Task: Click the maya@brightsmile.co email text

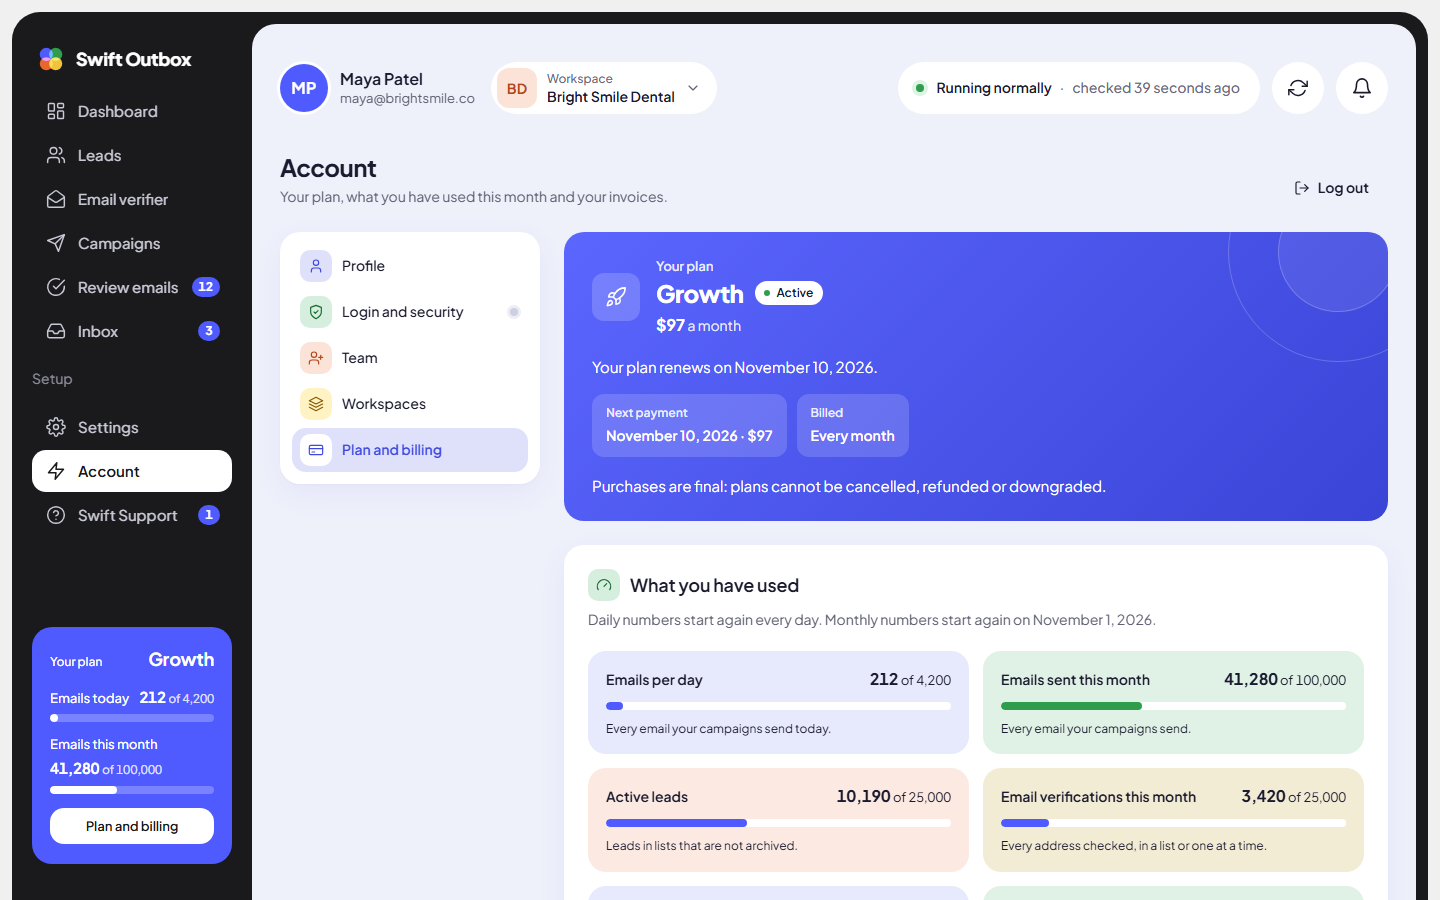Action: click(x=407, y=98)
